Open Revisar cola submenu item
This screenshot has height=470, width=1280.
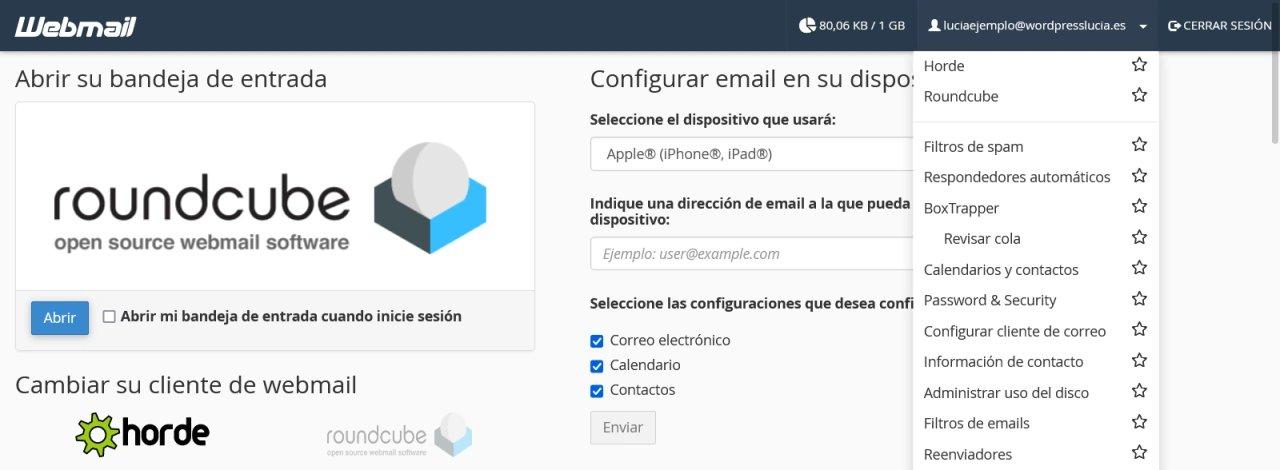click(982, 239)
